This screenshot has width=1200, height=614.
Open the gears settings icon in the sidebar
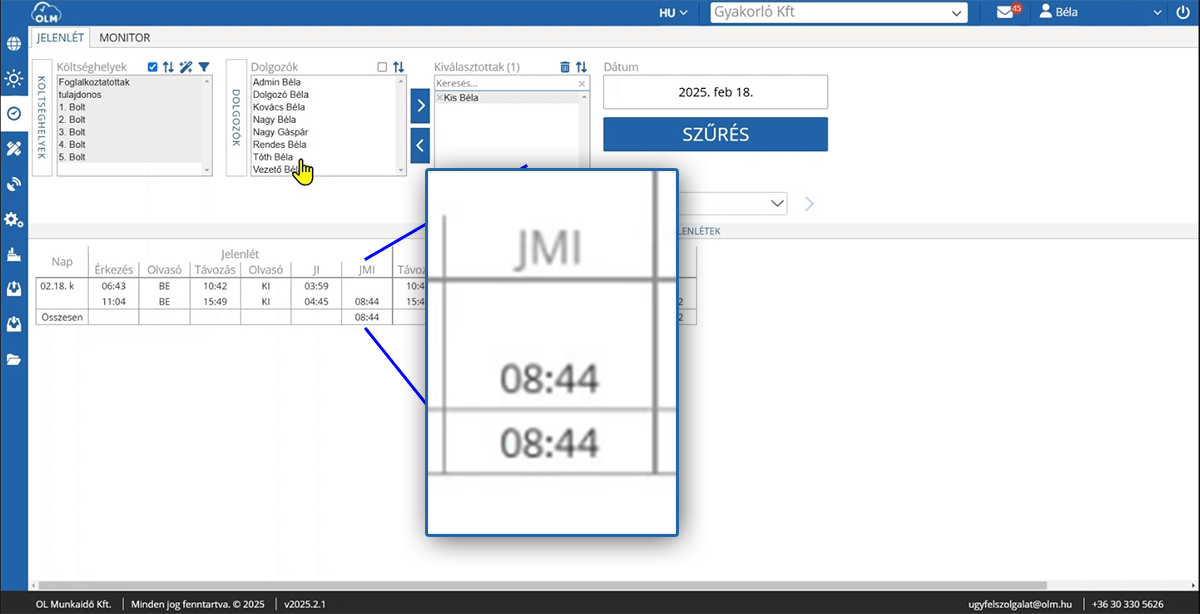(14, 219)
